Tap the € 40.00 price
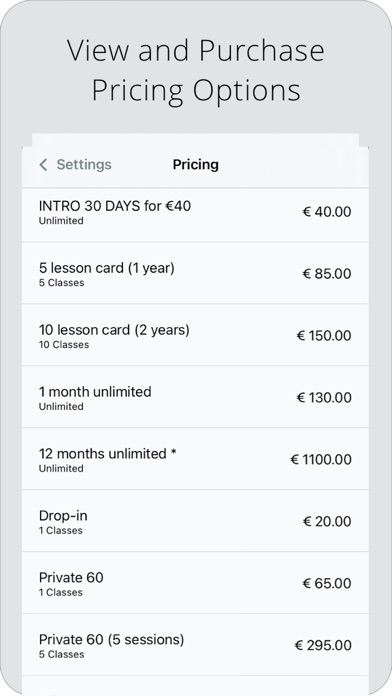This screenshot has height=696, width=392. click(327, 211)
